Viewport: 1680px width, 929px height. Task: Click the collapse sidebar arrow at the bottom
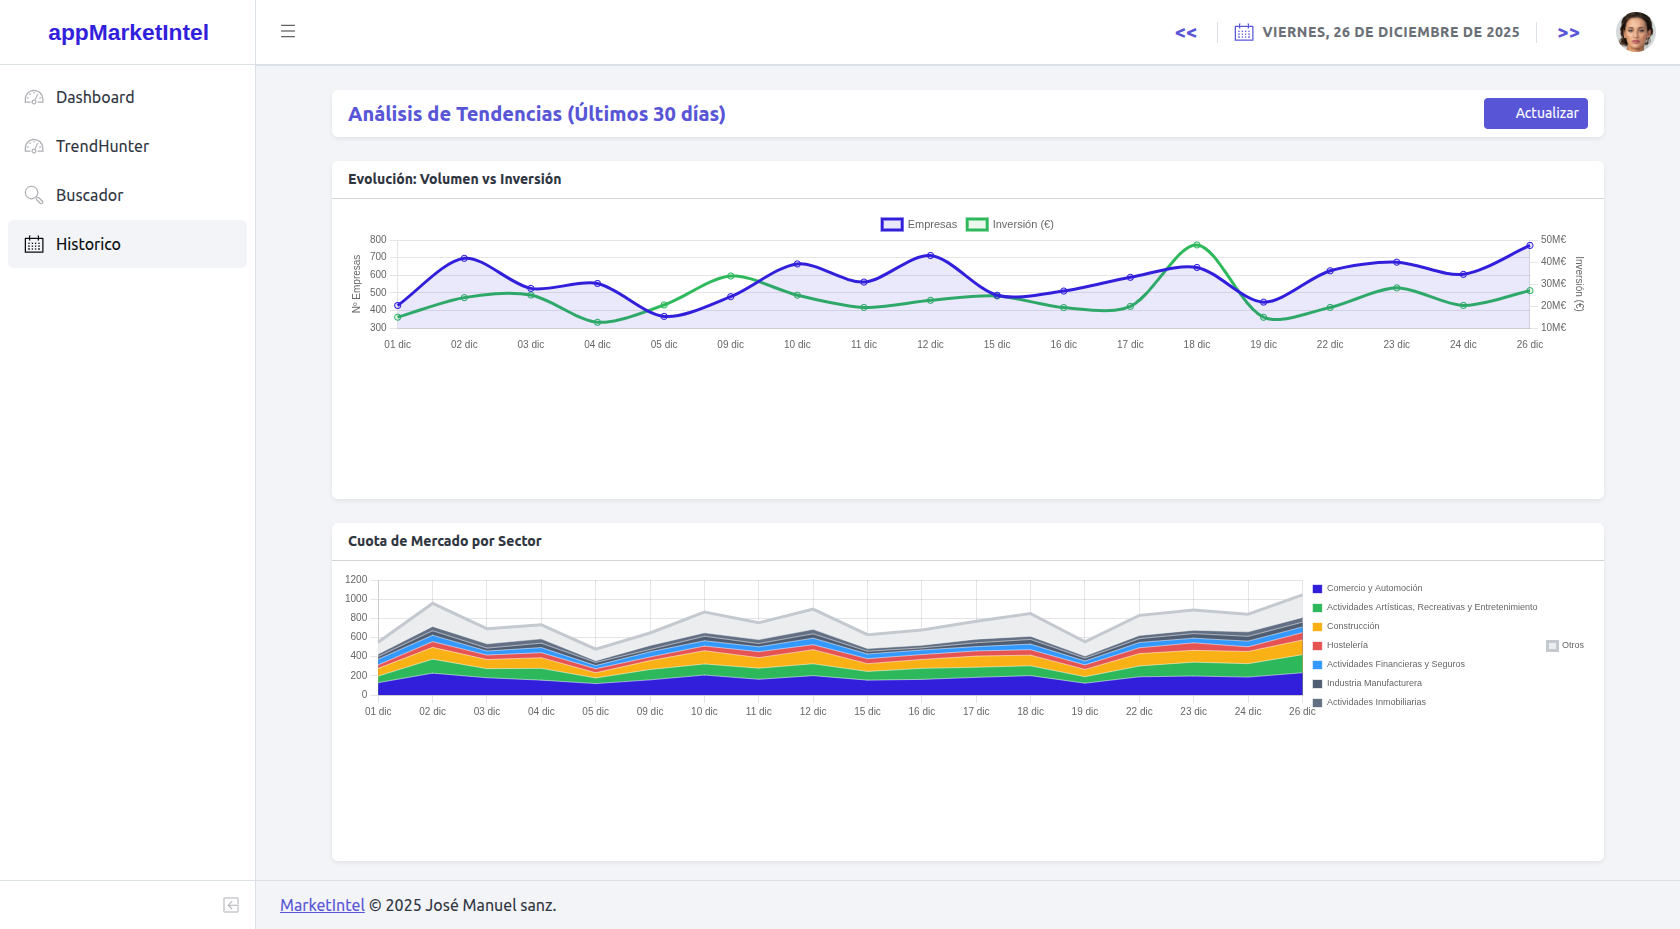tap(231, 905)
